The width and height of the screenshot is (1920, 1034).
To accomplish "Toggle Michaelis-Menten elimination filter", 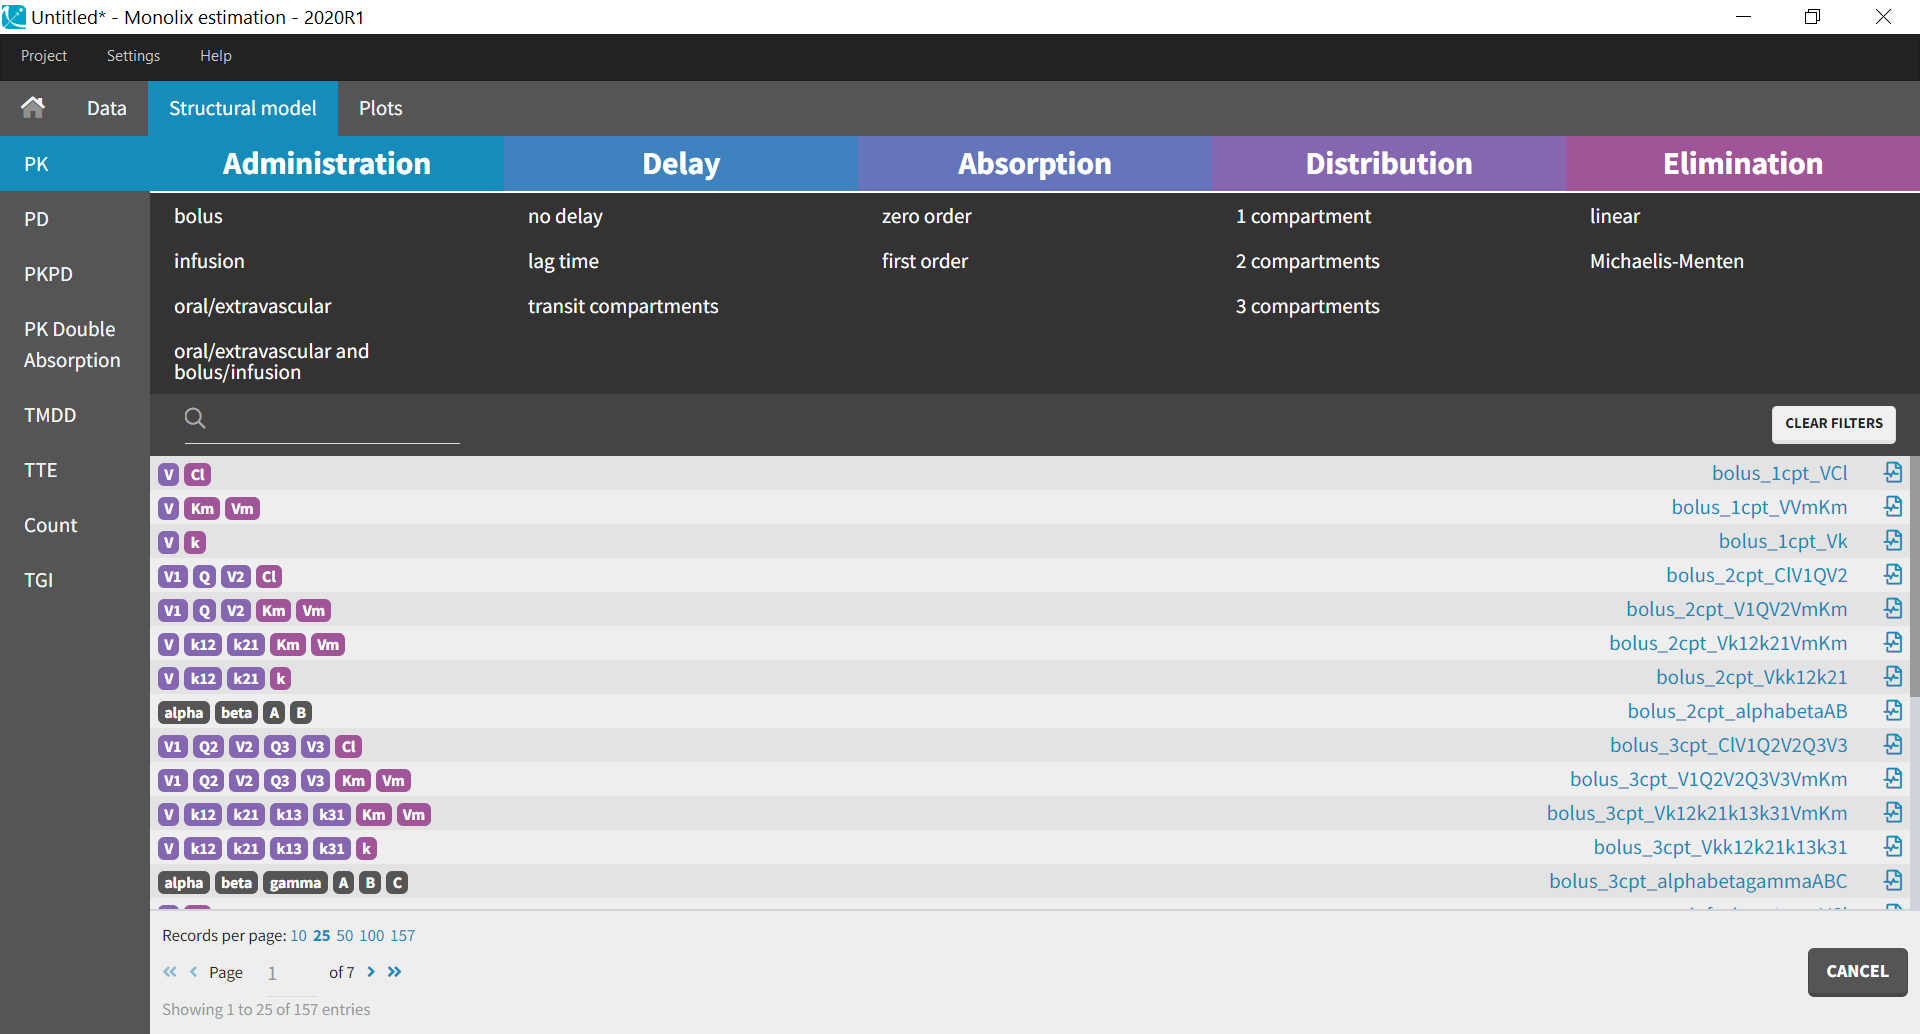I will click(x=1666, y=261).
